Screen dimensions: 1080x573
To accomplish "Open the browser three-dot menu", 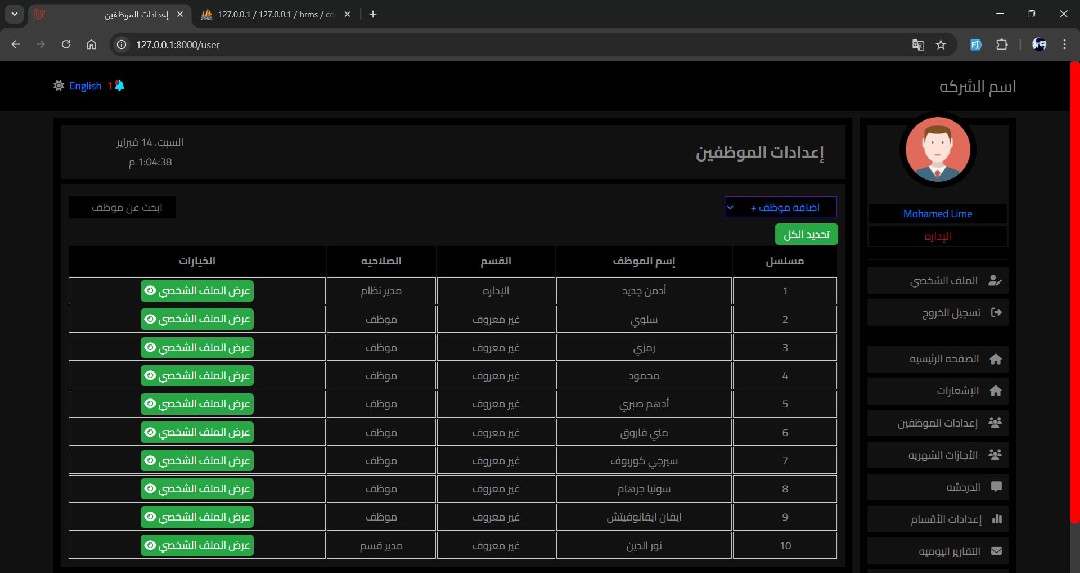I will pos(1065,45).
